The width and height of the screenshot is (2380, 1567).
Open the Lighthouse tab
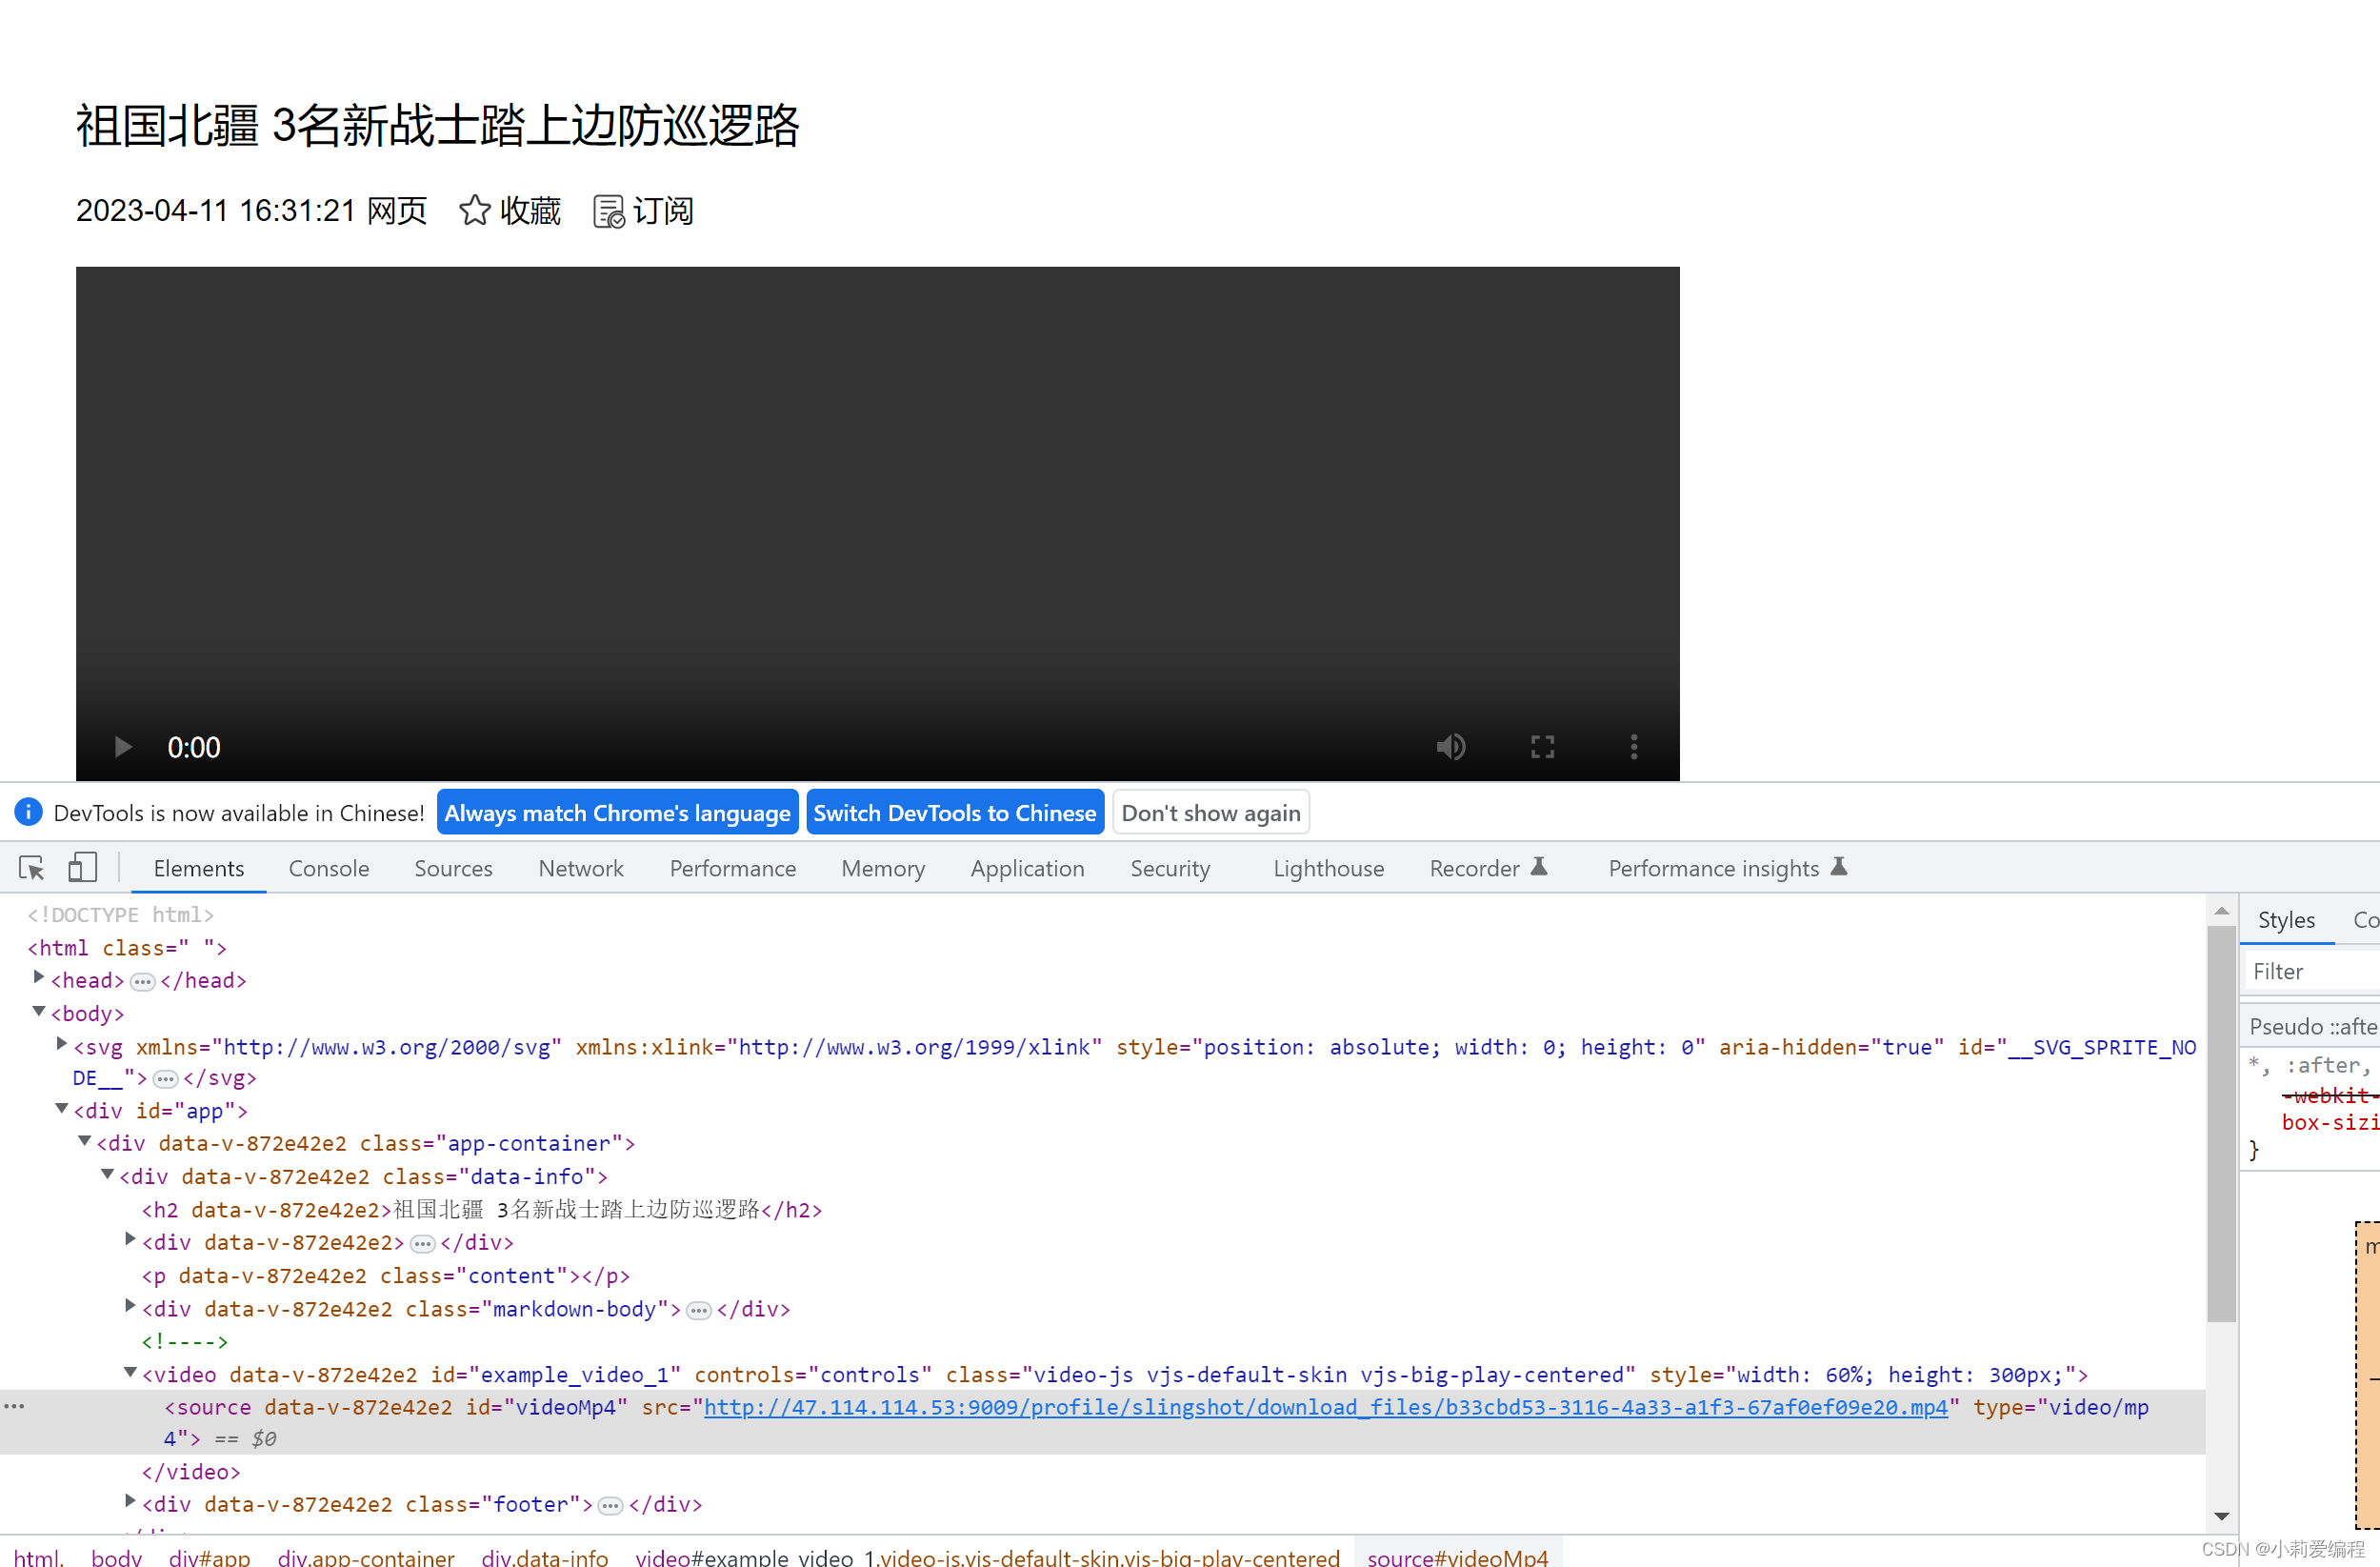[1328, 868]
